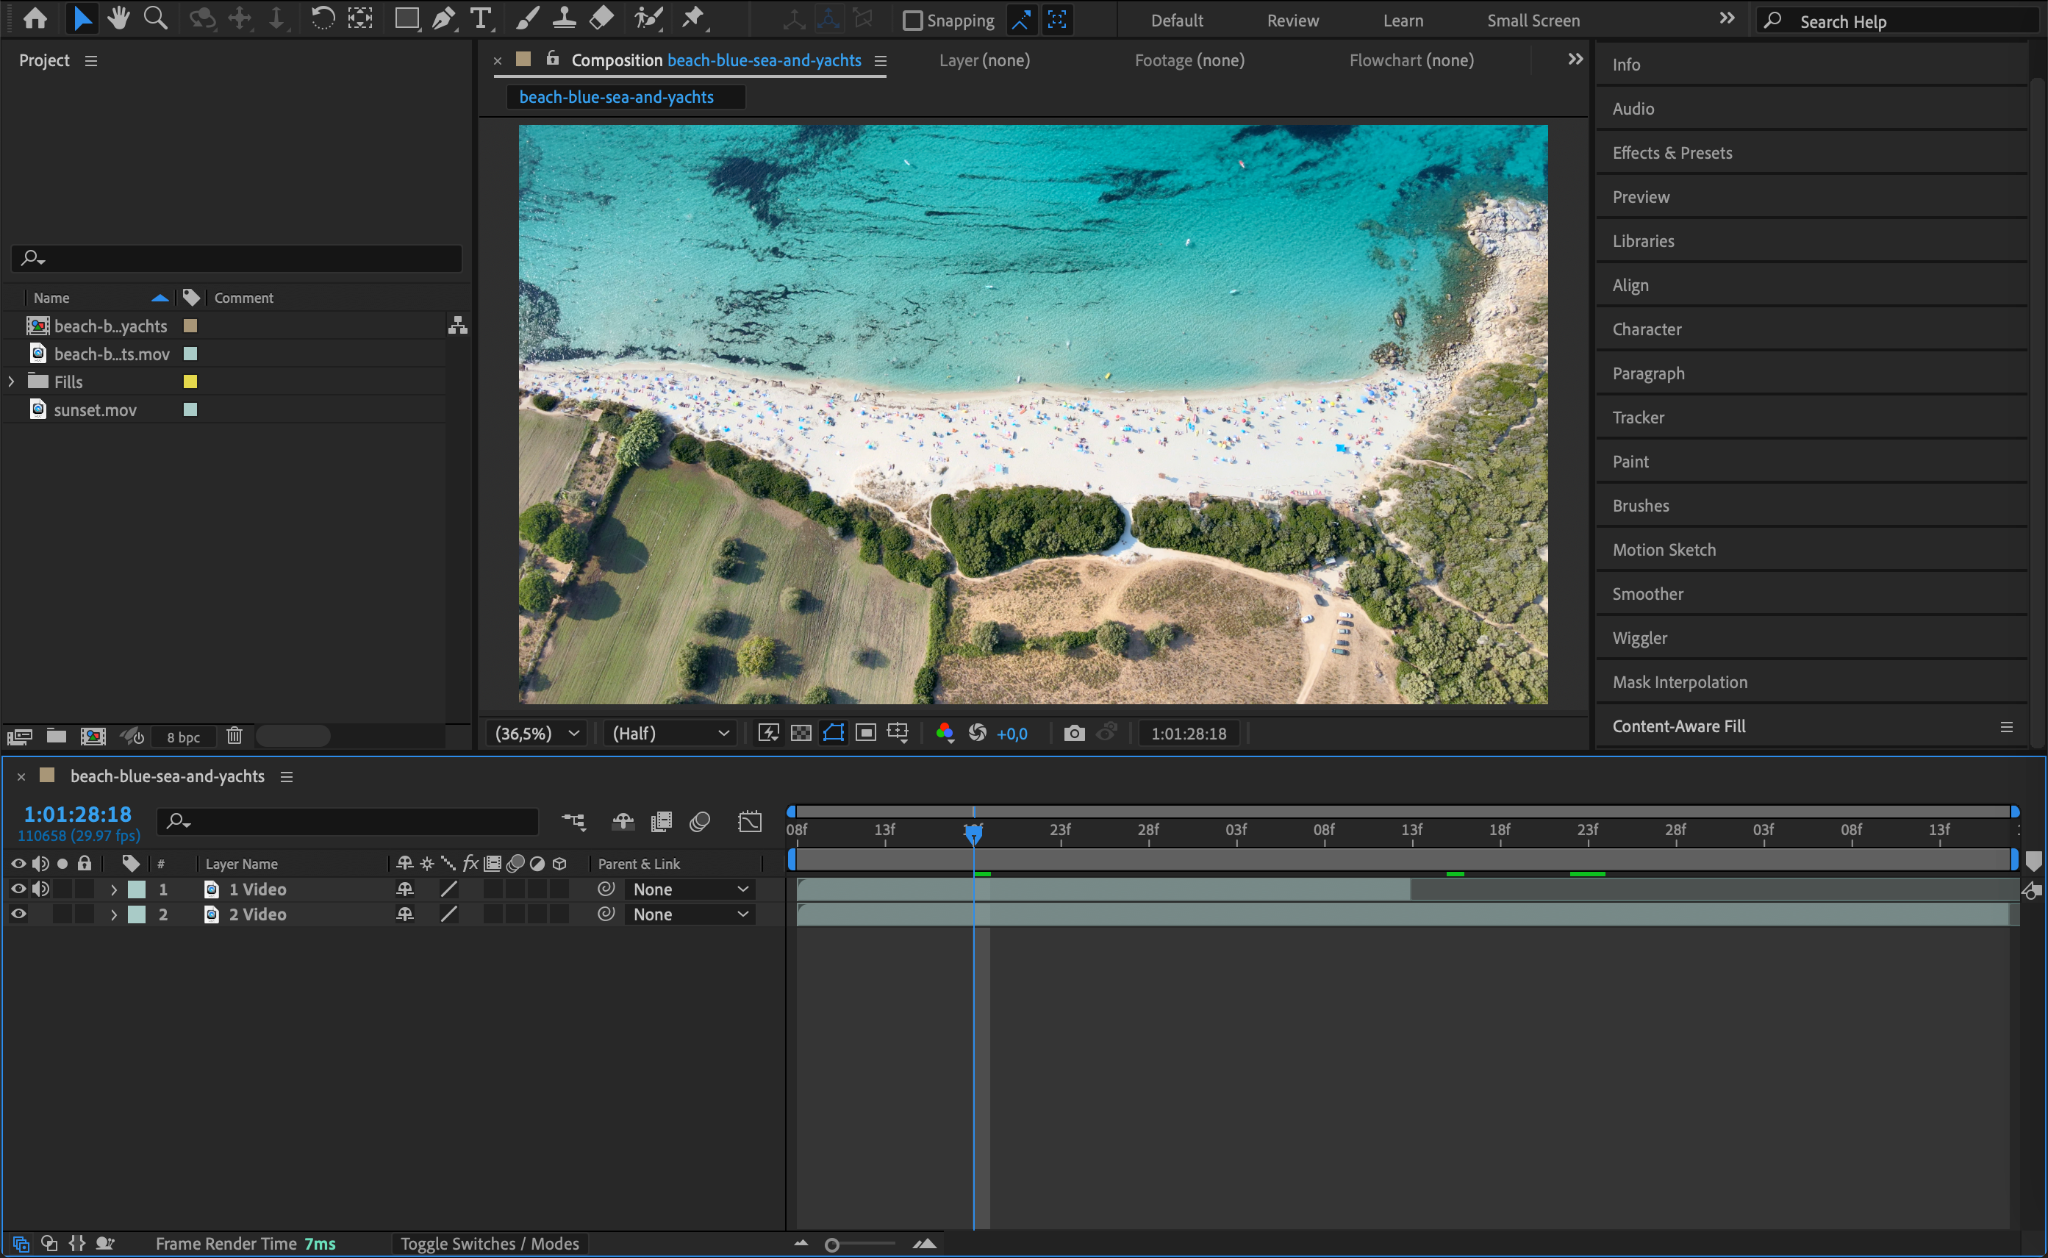Open the resolution (Half) dropdown
The width and height of the screenshot is (2048, 1258).
tap(670, 733)
